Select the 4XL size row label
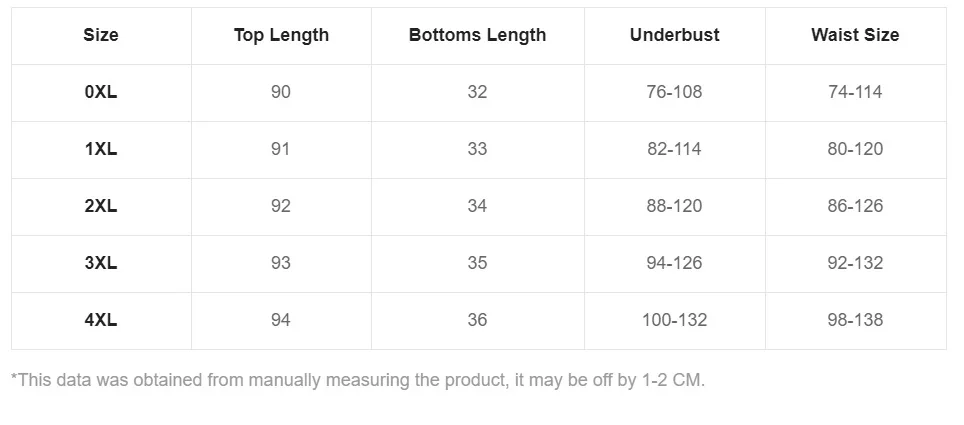The image size is (964, 425). [x=101, y=320]
